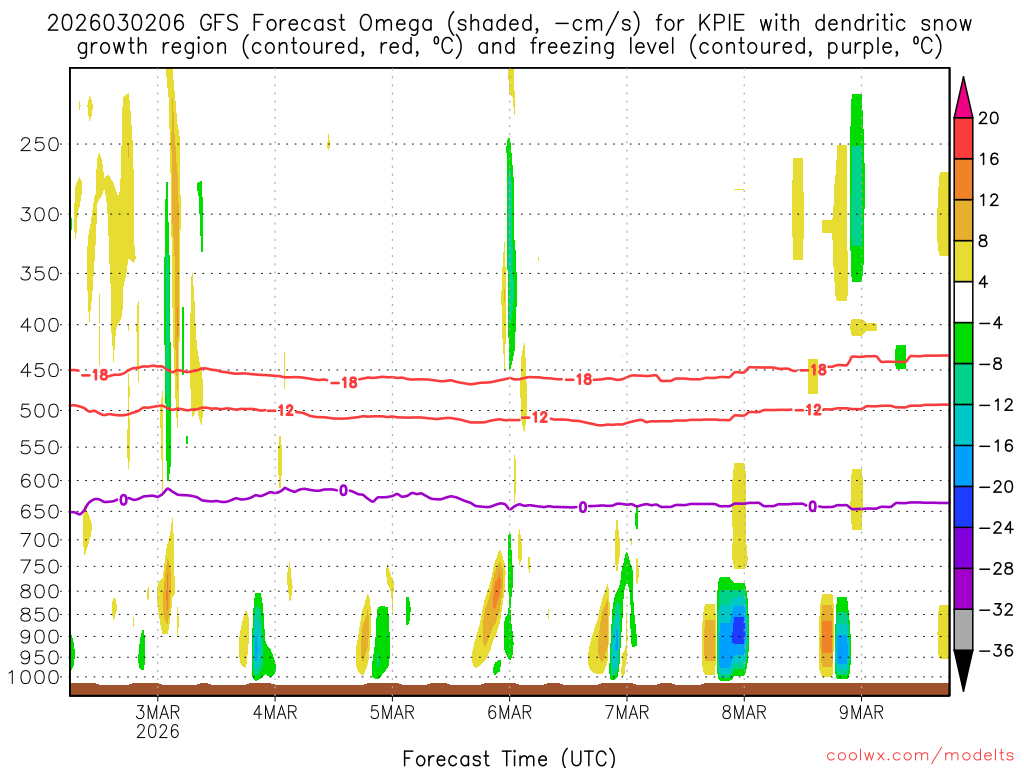
Task: Select the orange 12 to 16 colorbar swatch
Action: 963,179
